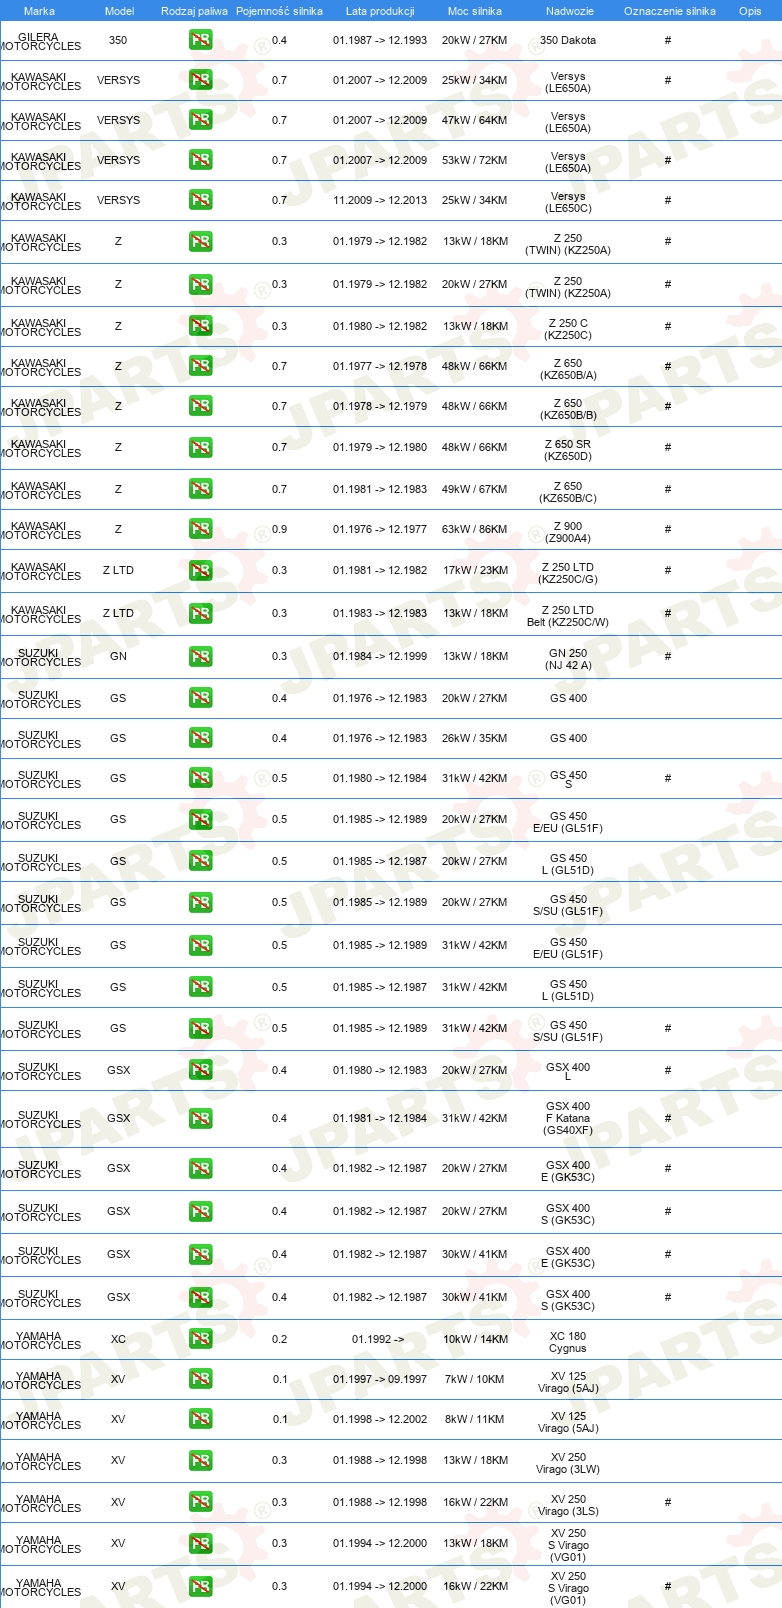This screenshot has height=1608, width=782.
Task: Select the 'GSX 400 F Katana (GS40XF)' cell
Action: pos(568,1118)
